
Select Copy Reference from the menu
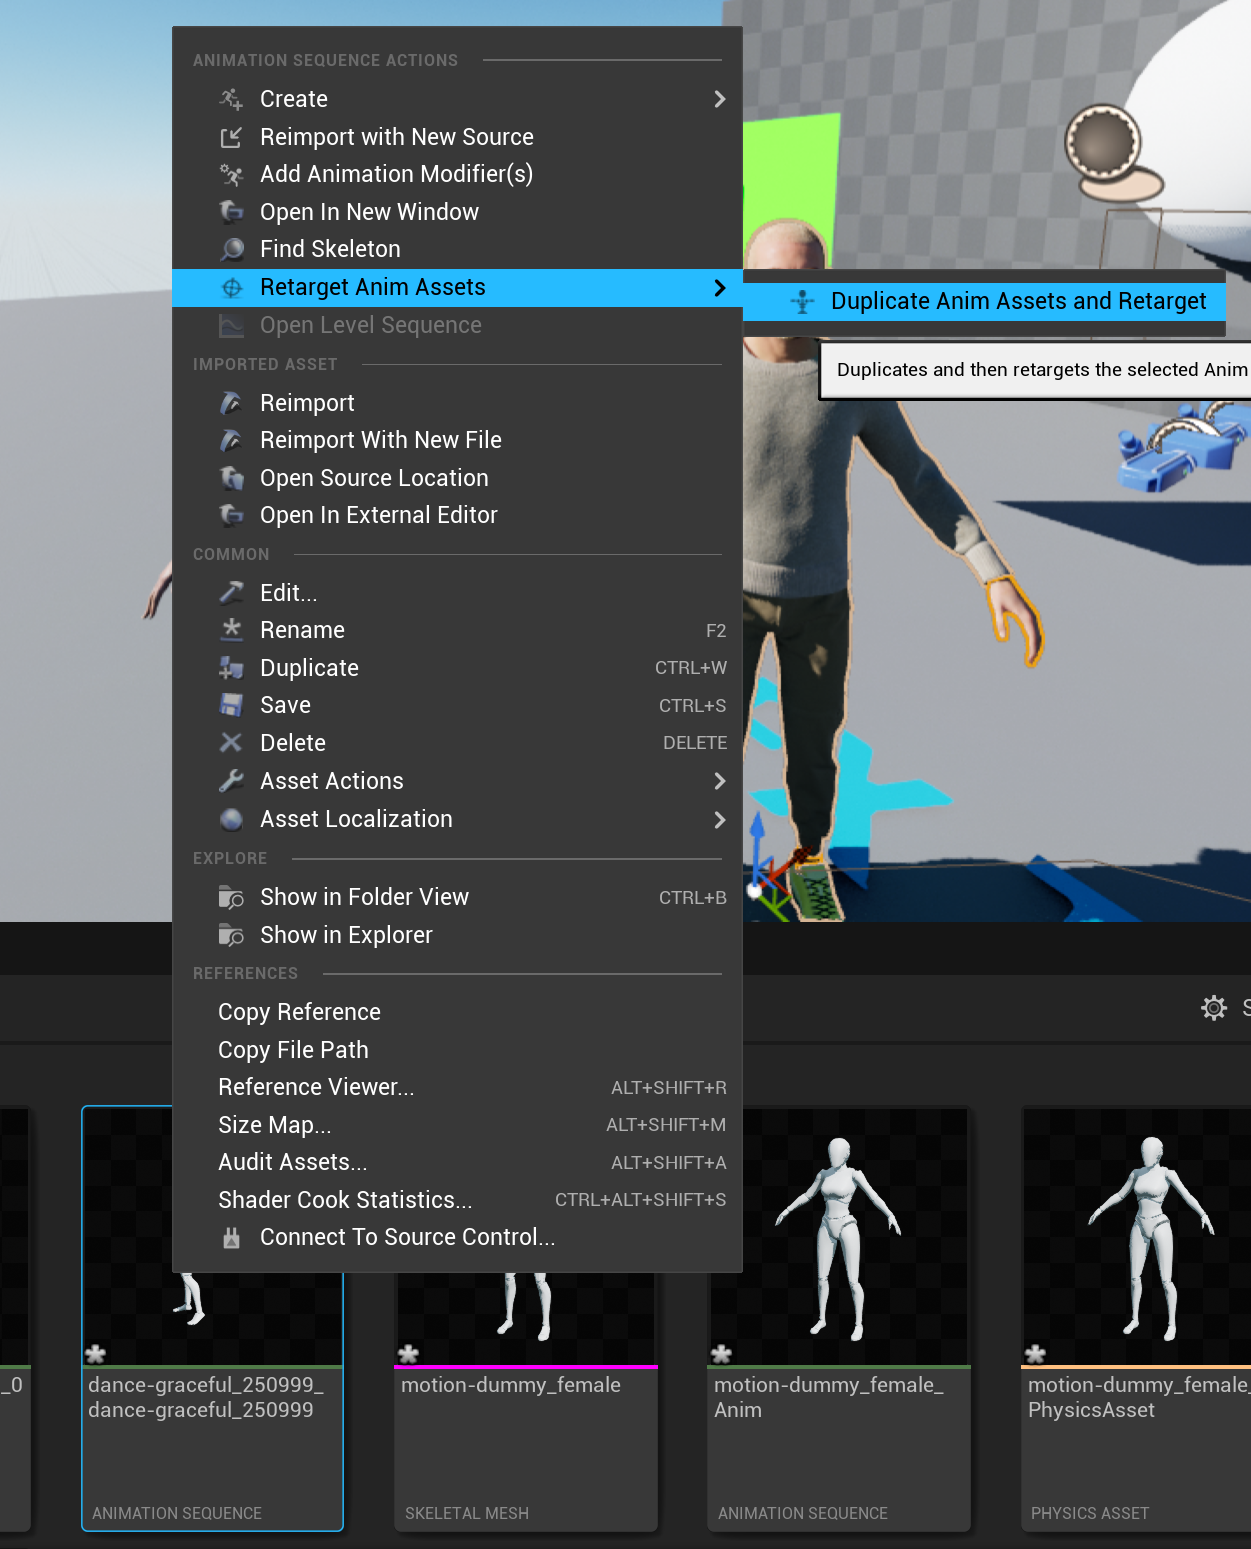point(299,1012)
